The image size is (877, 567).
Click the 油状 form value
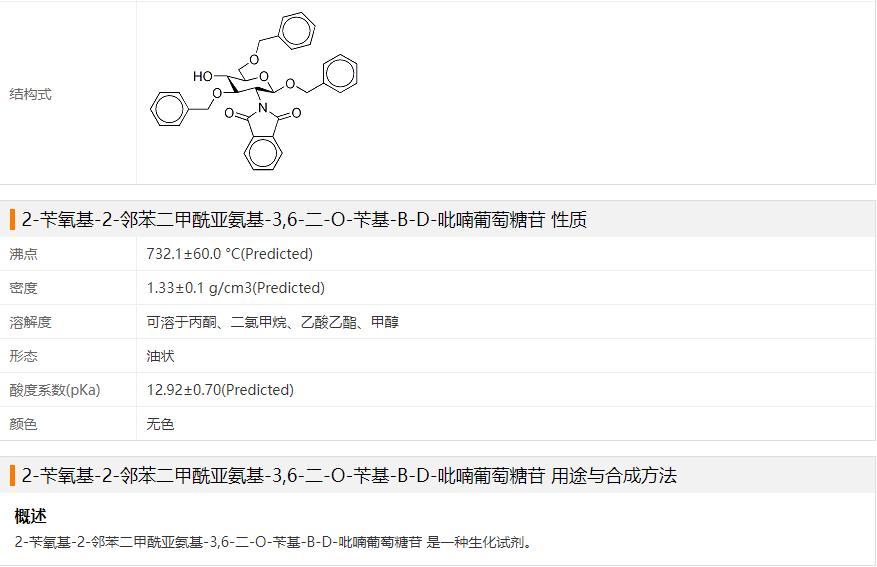point(160,356)
